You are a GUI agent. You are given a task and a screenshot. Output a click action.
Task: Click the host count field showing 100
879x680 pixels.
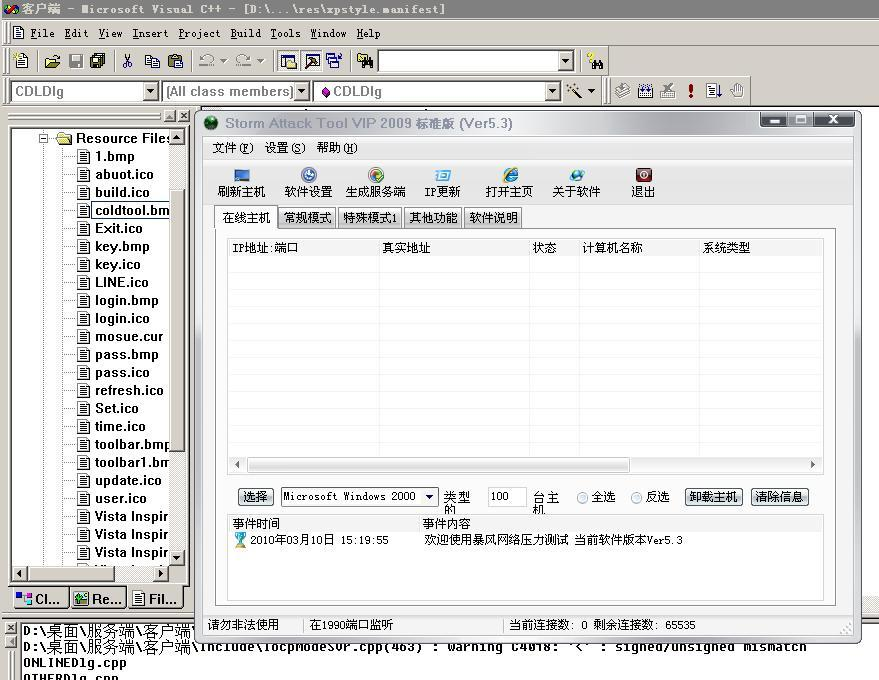point(507,497)
